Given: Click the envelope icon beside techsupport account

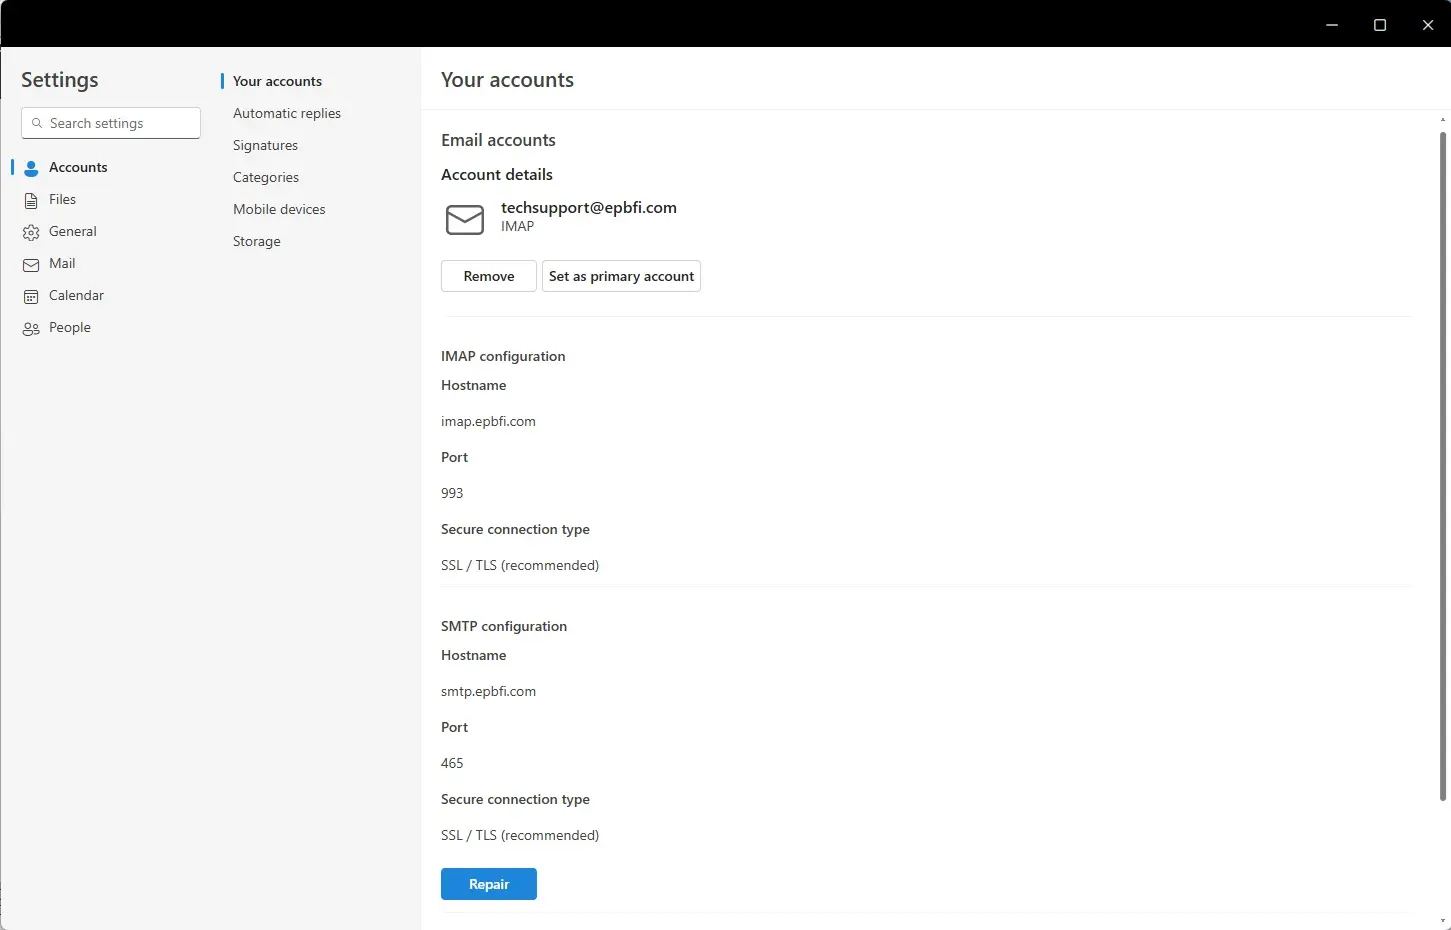Looking at the screenshot, I should (464, 219).
